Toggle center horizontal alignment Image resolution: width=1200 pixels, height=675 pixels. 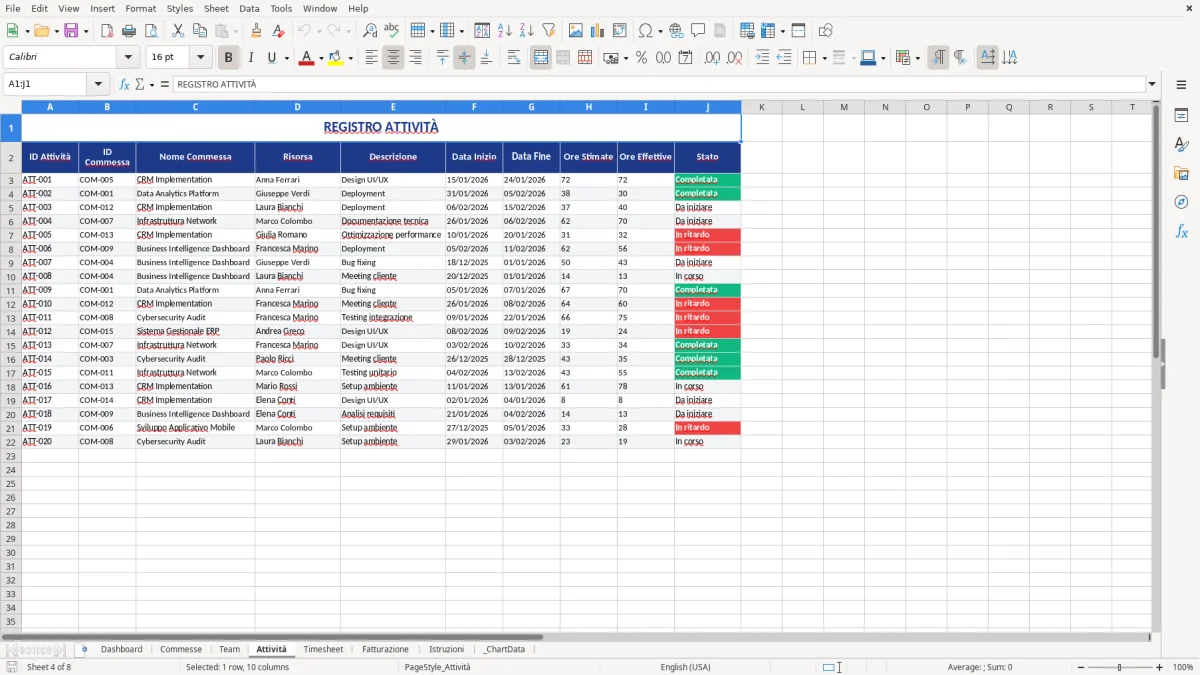coord(392,57)
